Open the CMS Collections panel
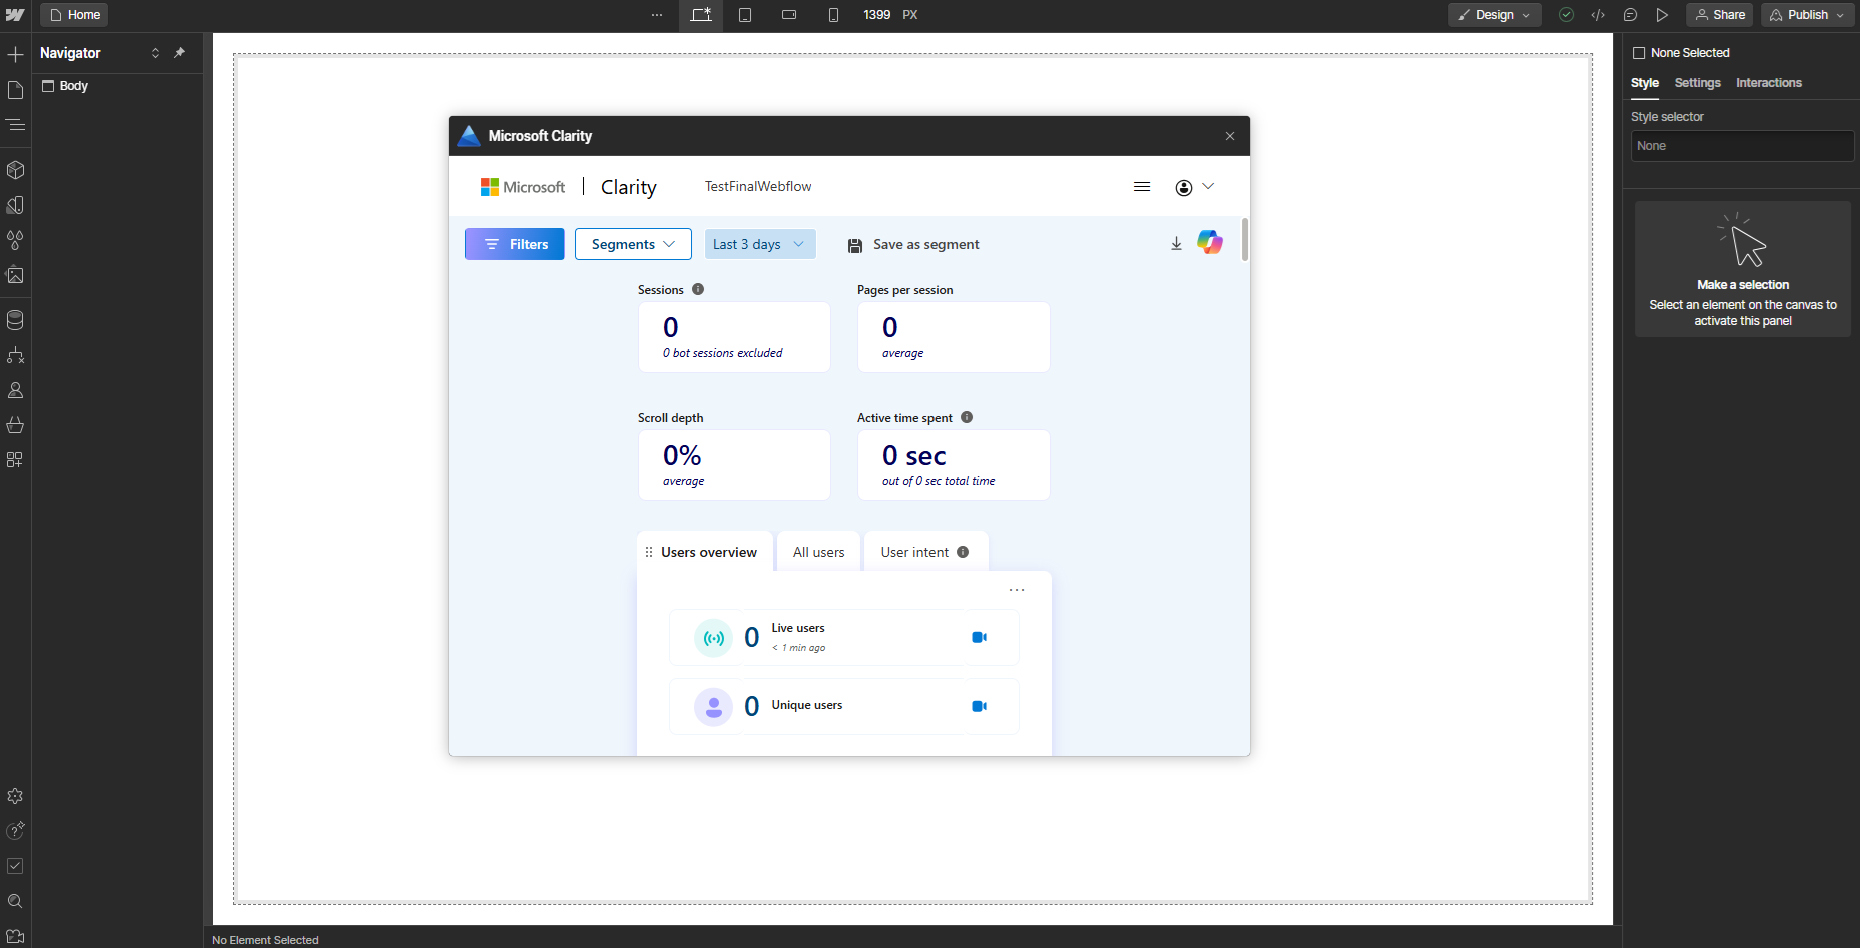 [x=16, y=320]
